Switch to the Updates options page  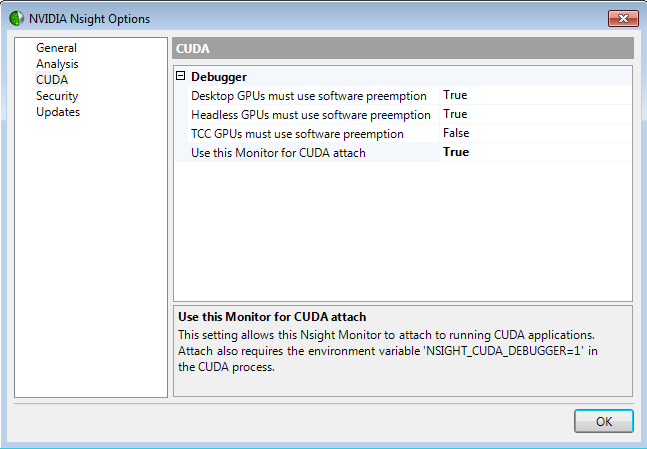58,112
